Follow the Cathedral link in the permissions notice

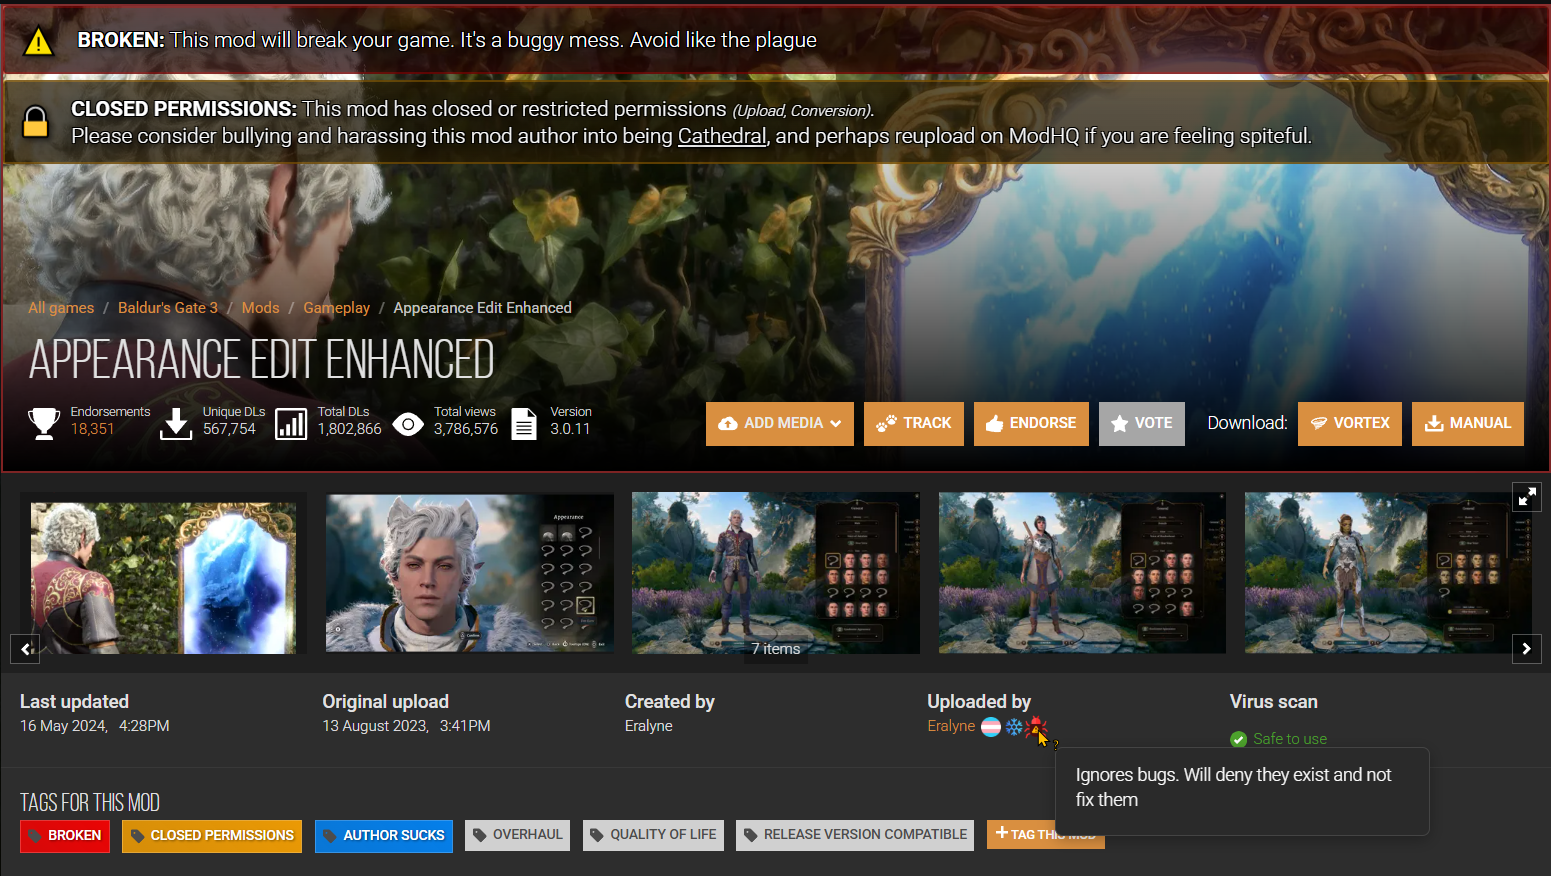pos(722,136)
